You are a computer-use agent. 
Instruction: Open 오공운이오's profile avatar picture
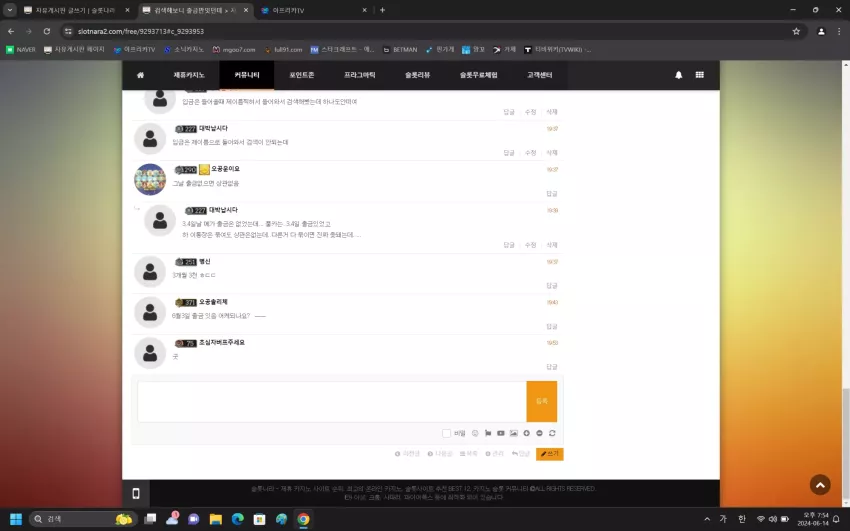[150, 179]
